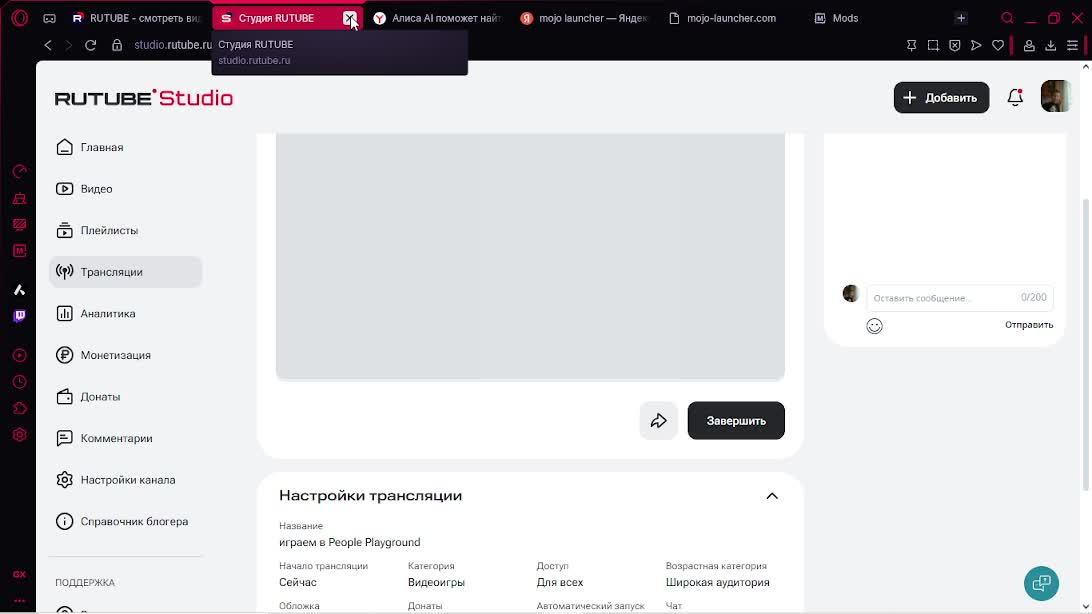Switch to the mojo launcher Яндекс tab
Image resolution: width=1092 pixels, height=614 pixels.
[584, 18]
